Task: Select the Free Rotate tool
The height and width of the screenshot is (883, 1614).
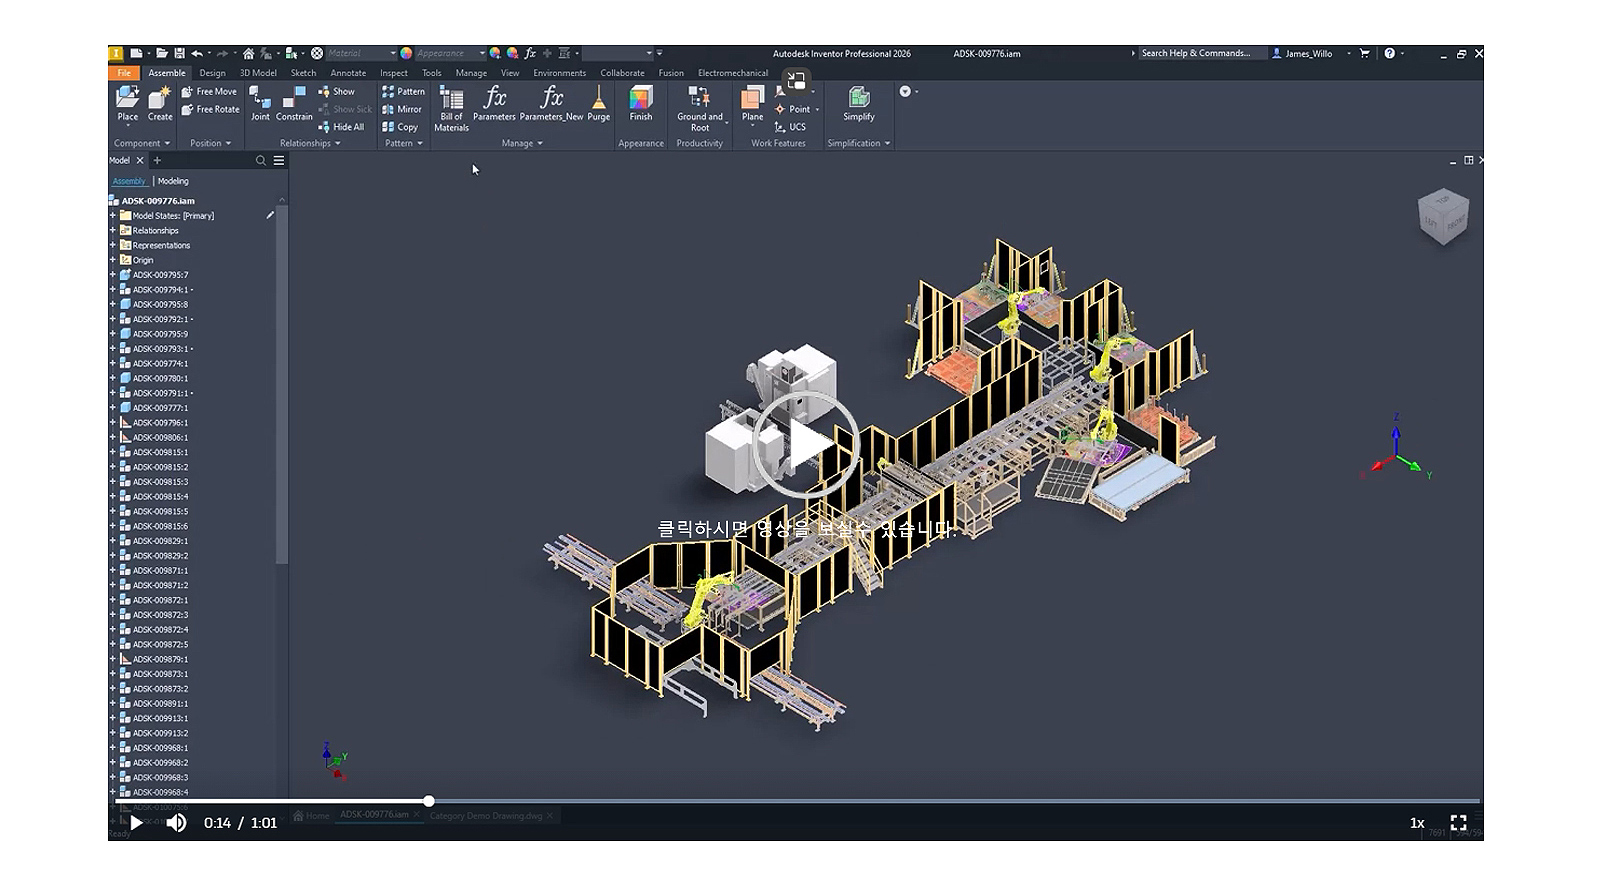Action: point(211,109)
